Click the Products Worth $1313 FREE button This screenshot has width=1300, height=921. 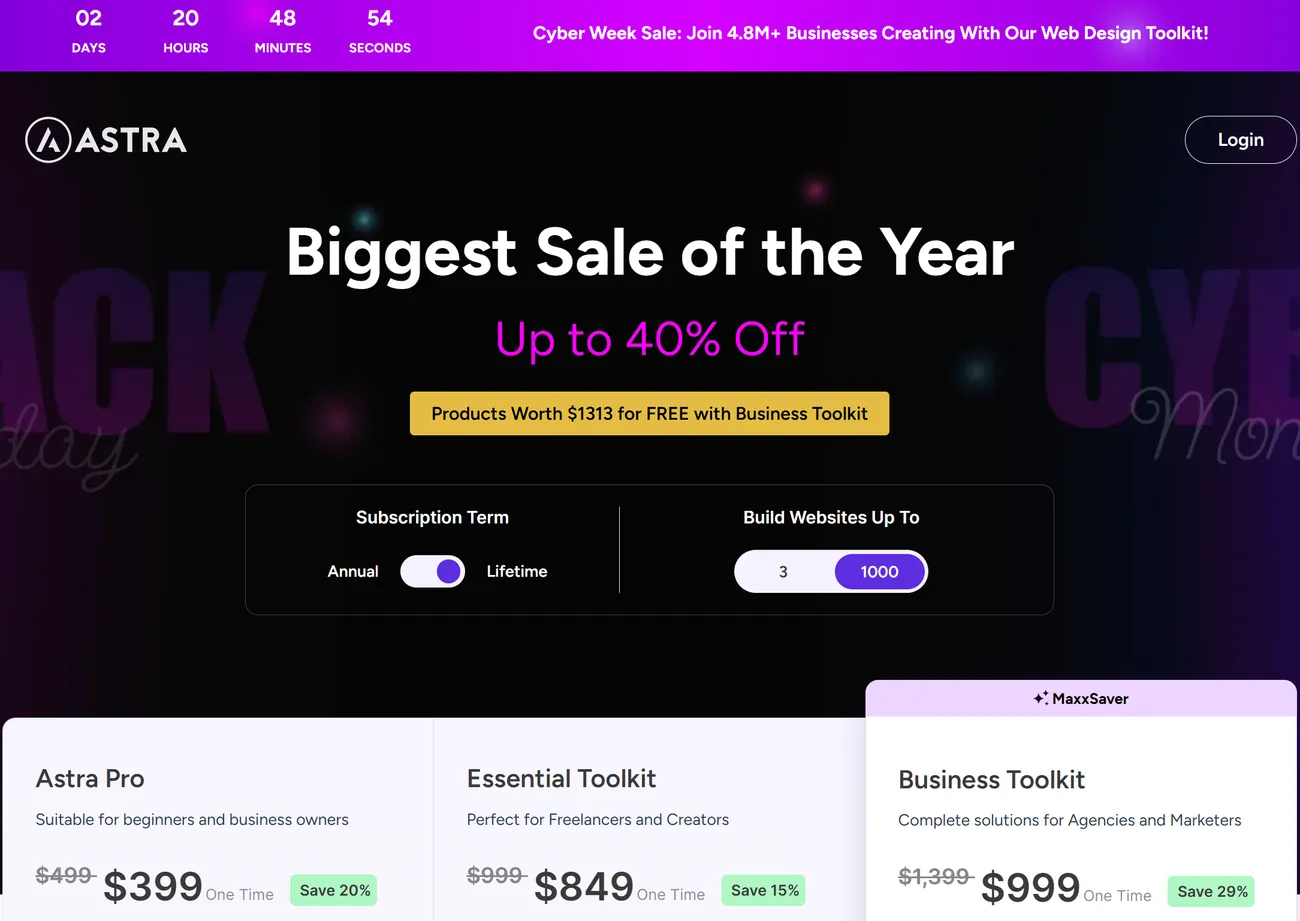click(649, 414)
